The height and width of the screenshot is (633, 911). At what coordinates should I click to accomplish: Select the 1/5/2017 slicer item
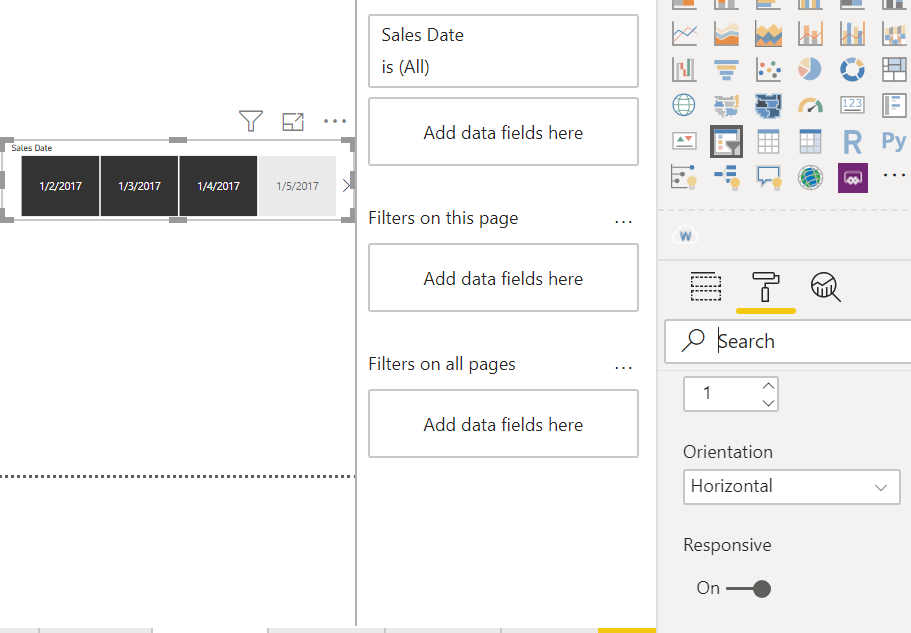(297, 186)
